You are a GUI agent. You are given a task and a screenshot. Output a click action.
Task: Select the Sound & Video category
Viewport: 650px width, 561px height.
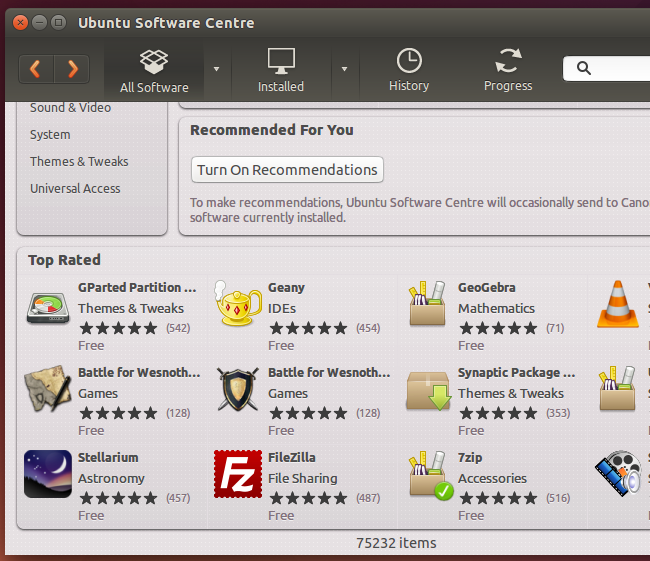click(70, 107)
